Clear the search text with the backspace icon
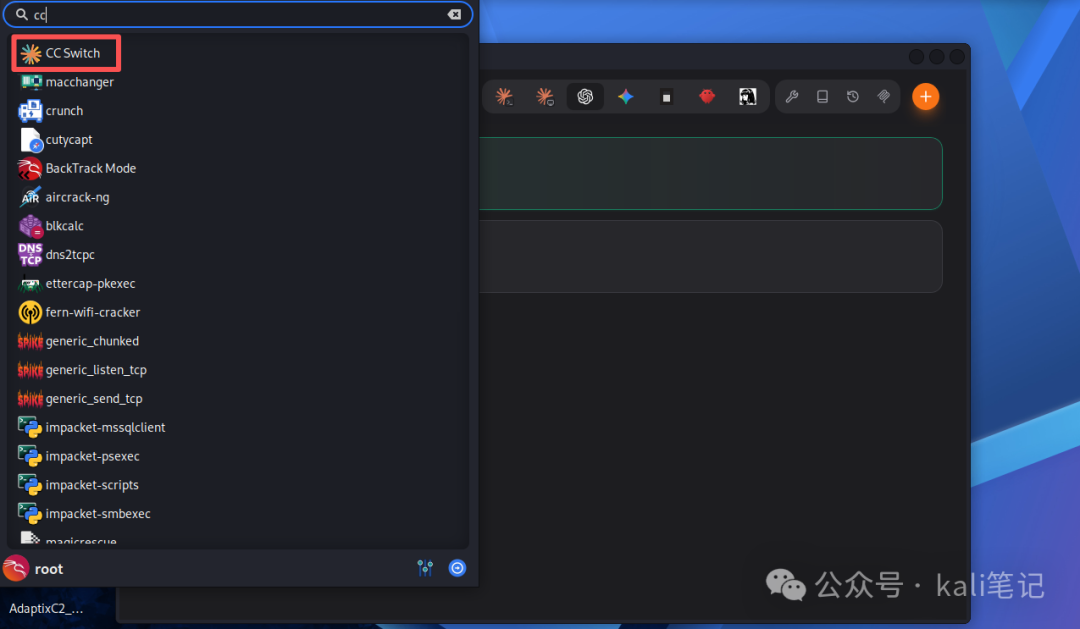 click(454, 14)
